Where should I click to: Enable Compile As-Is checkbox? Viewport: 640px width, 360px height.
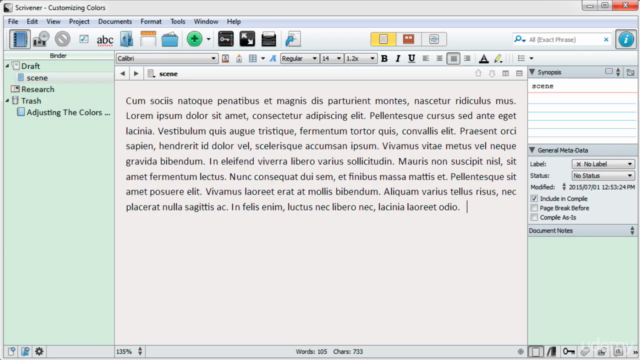[534, 218]
